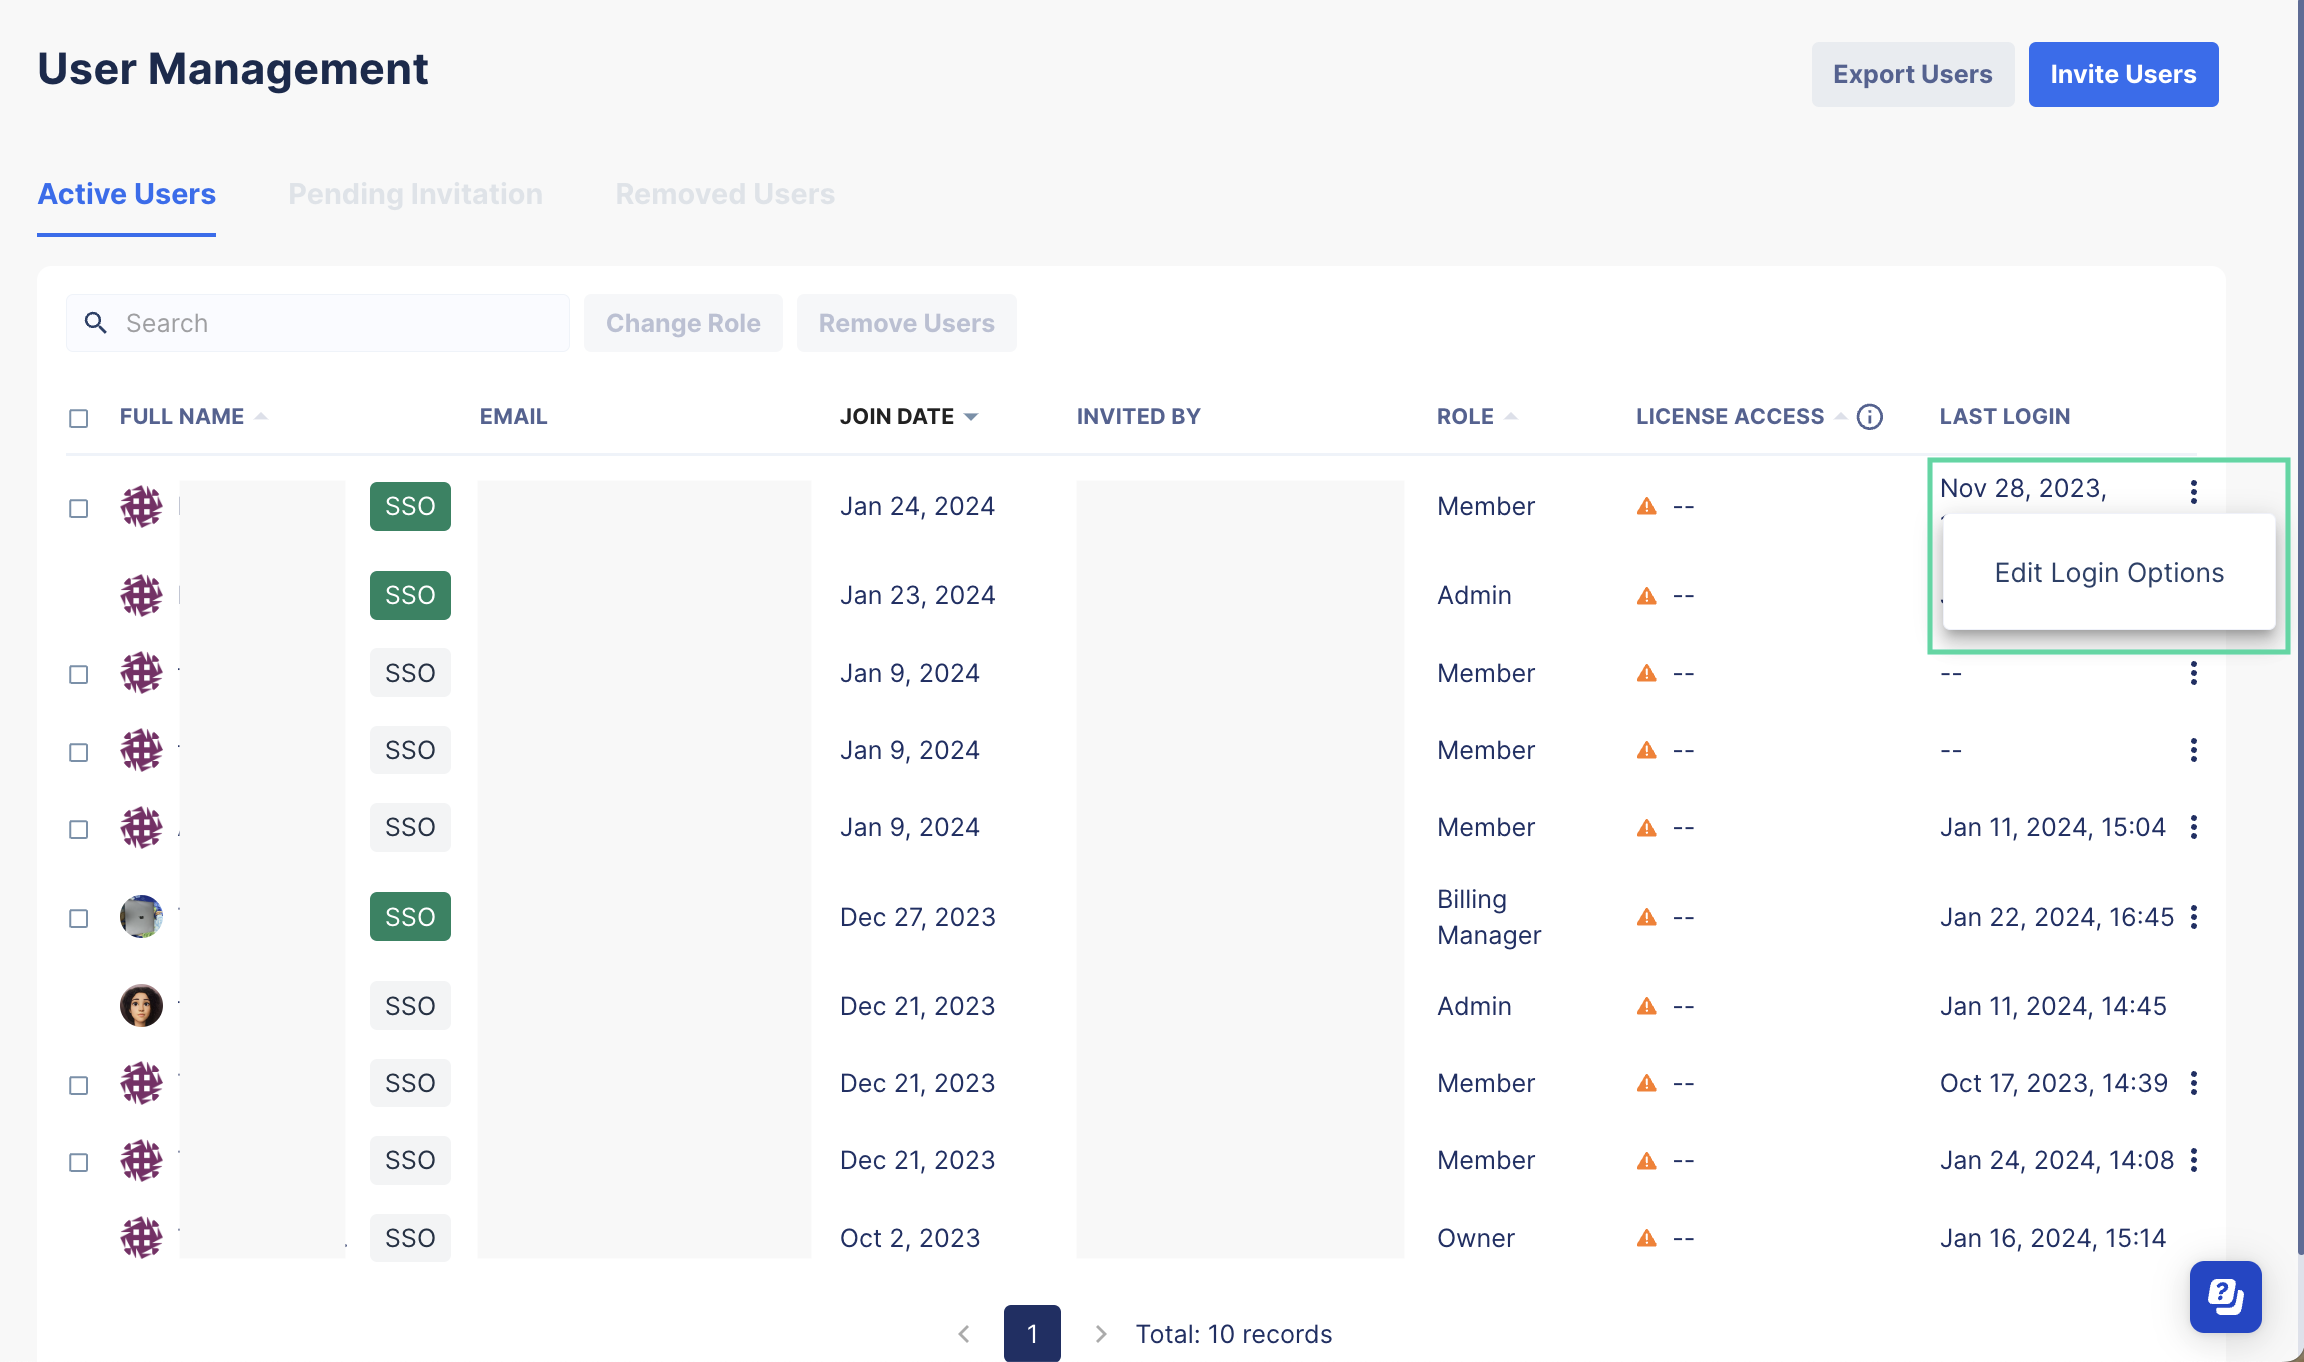The image size is (2304, 1362).
Task: Click the Invite Users button
Action: pyautogui.click(x=2124, y=73)
